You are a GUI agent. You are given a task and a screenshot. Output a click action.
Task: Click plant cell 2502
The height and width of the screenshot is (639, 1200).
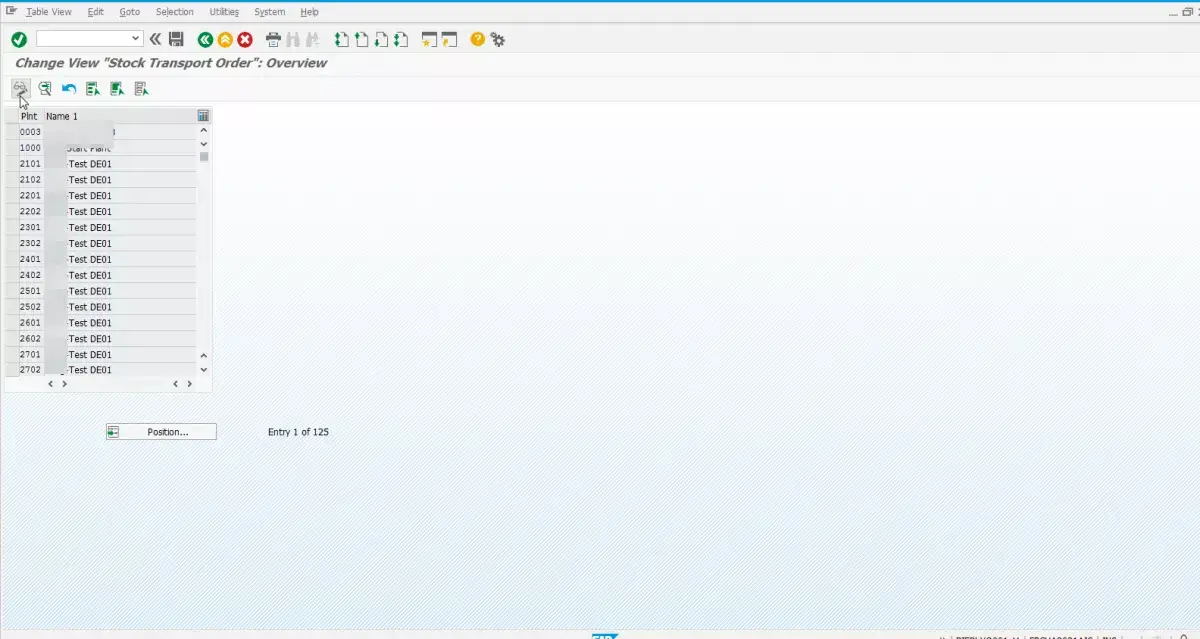point(31,307)
